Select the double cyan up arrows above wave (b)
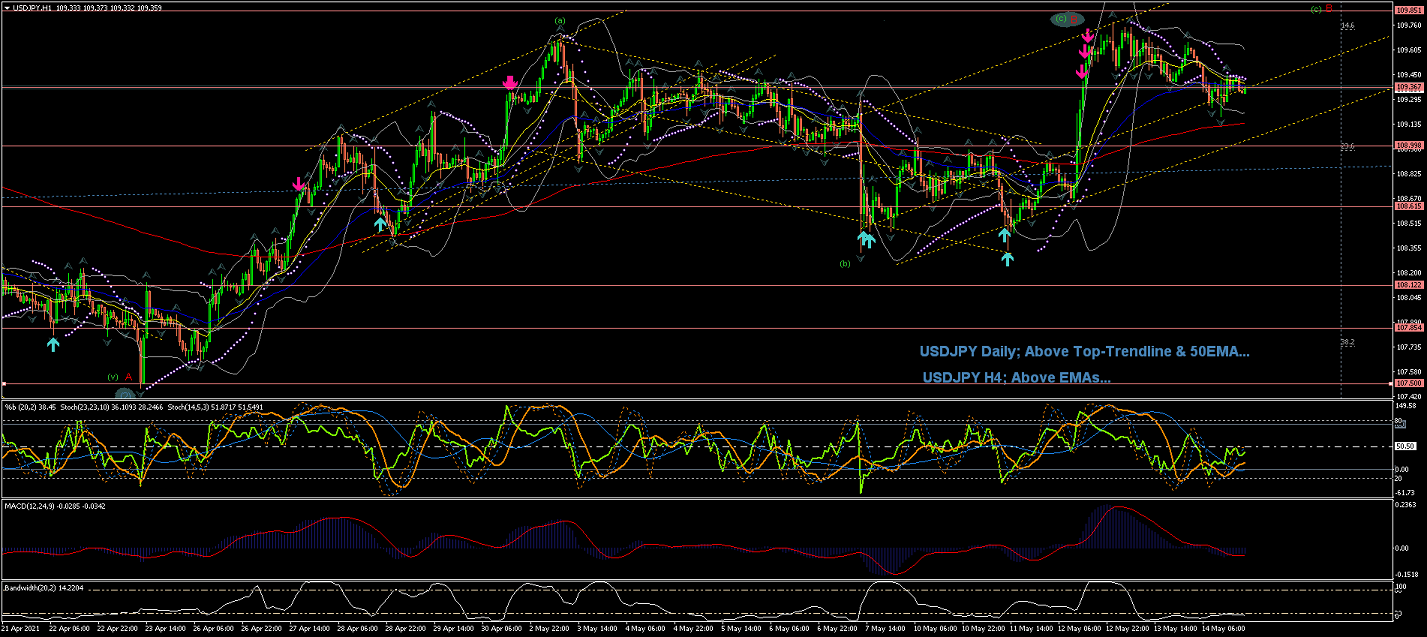1427x637 pixels. tap(866, 238)
